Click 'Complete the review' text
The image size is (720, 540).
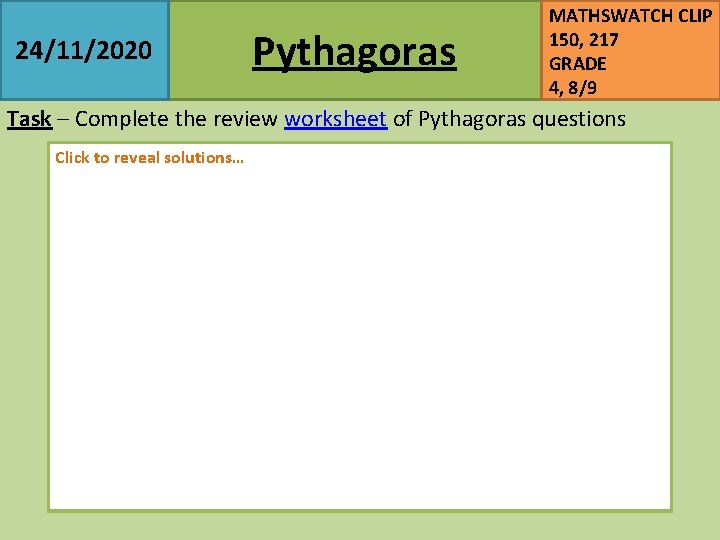(176, 119)
